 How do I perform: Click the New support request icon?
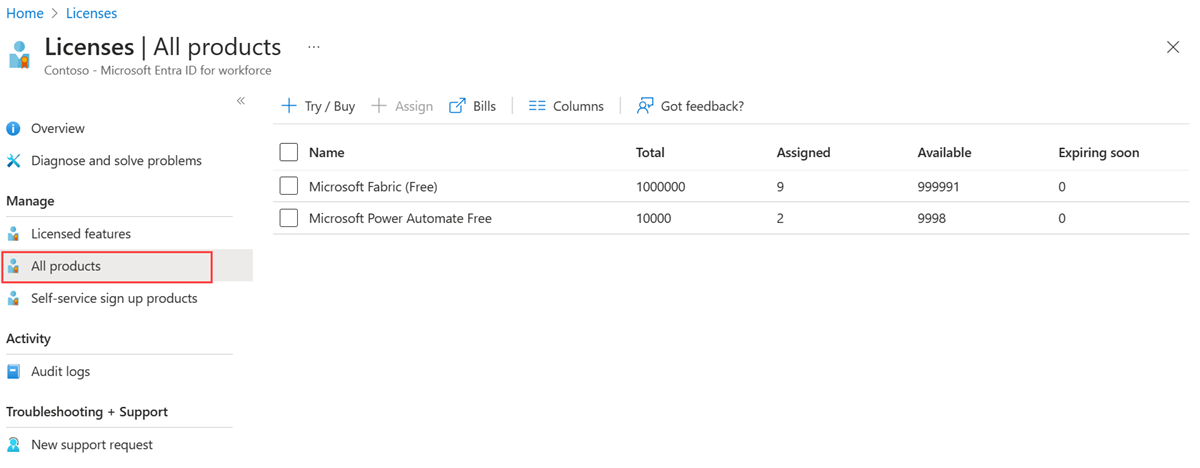pos(13,445)
